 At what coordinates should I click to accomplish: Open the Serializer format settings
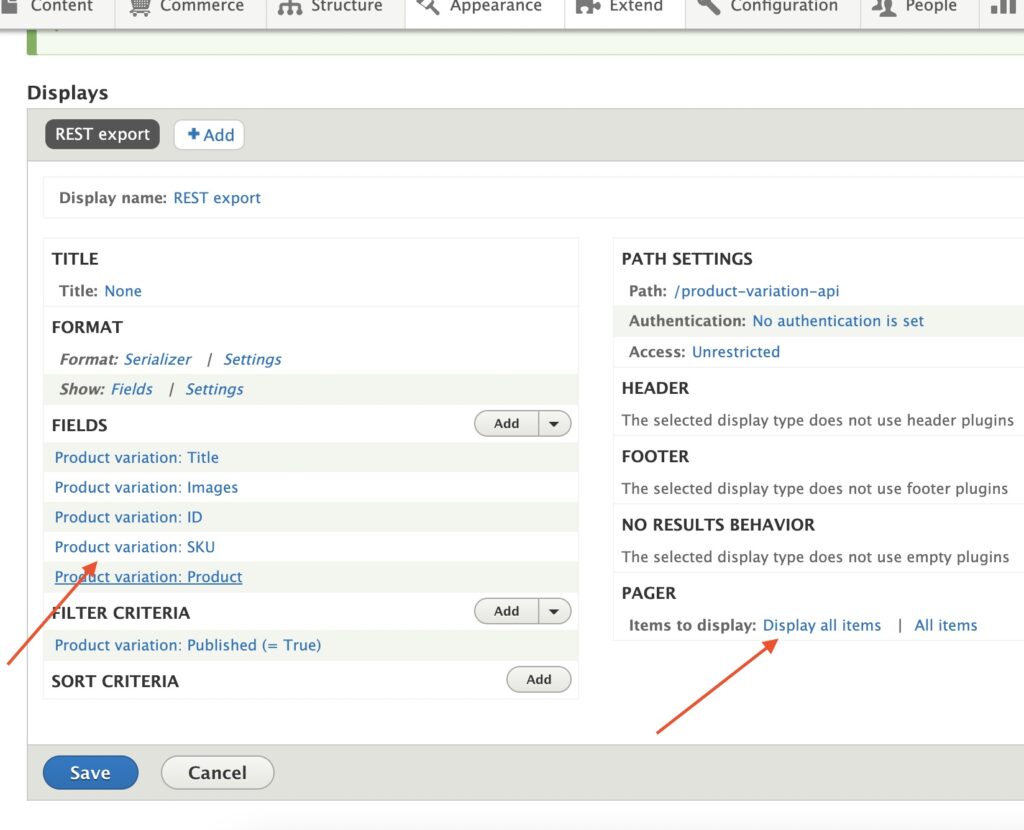(252, 358)
